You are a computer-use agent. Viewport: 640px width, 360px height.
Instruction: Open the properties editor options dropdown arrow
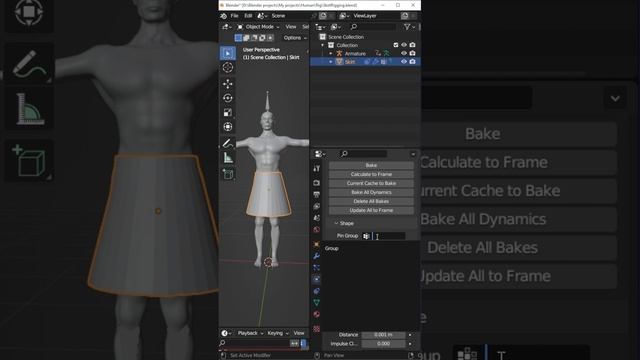413,154
